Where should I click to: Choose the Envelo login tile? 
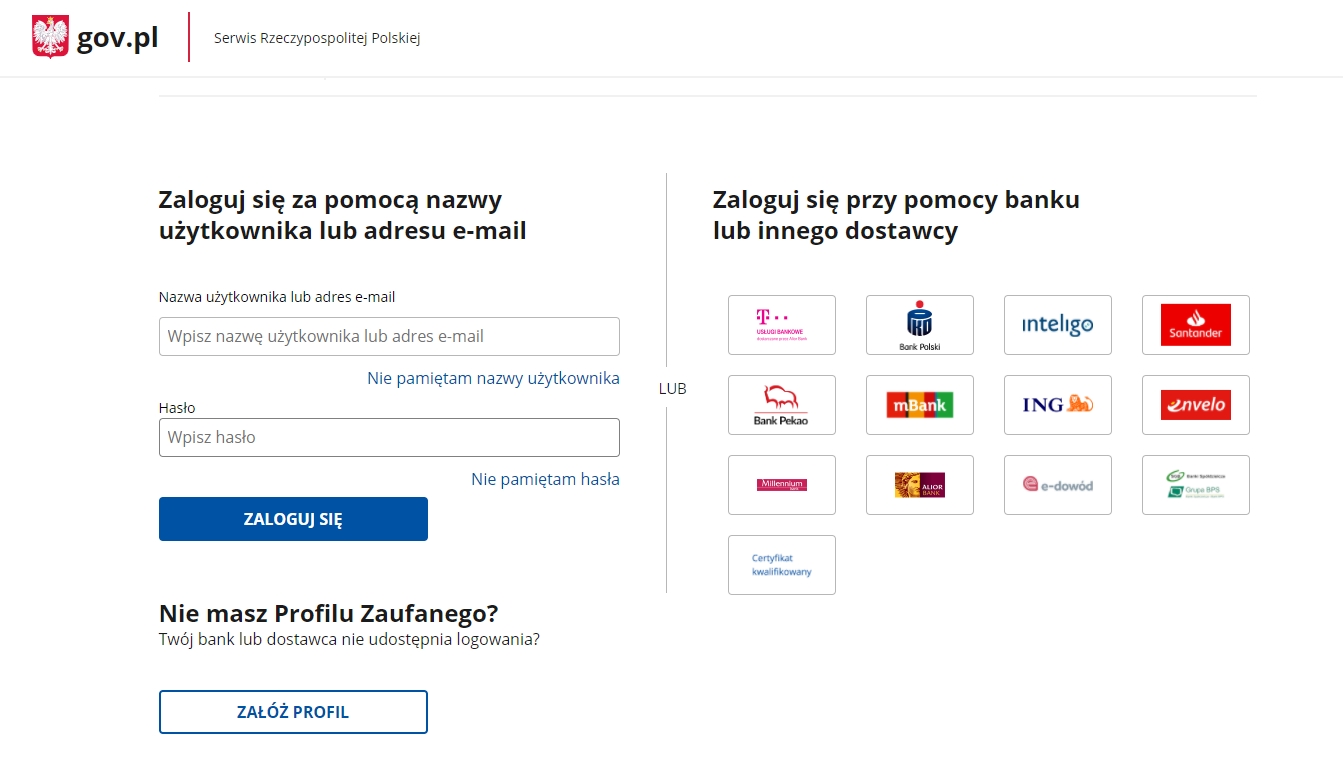[x=1195, y=405]
